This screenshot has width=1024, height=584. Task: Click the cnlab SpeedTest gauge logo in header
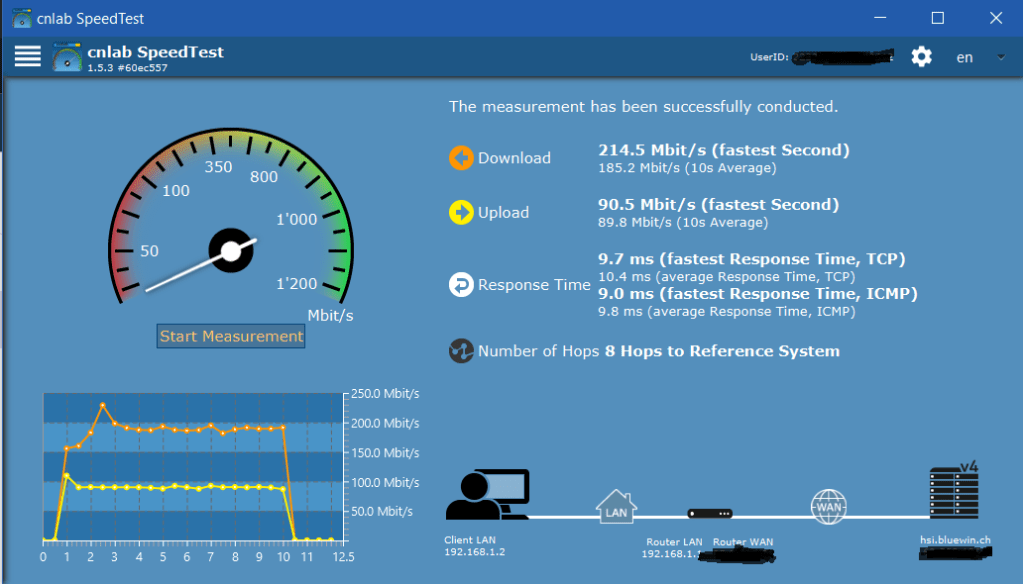[66, 56]
